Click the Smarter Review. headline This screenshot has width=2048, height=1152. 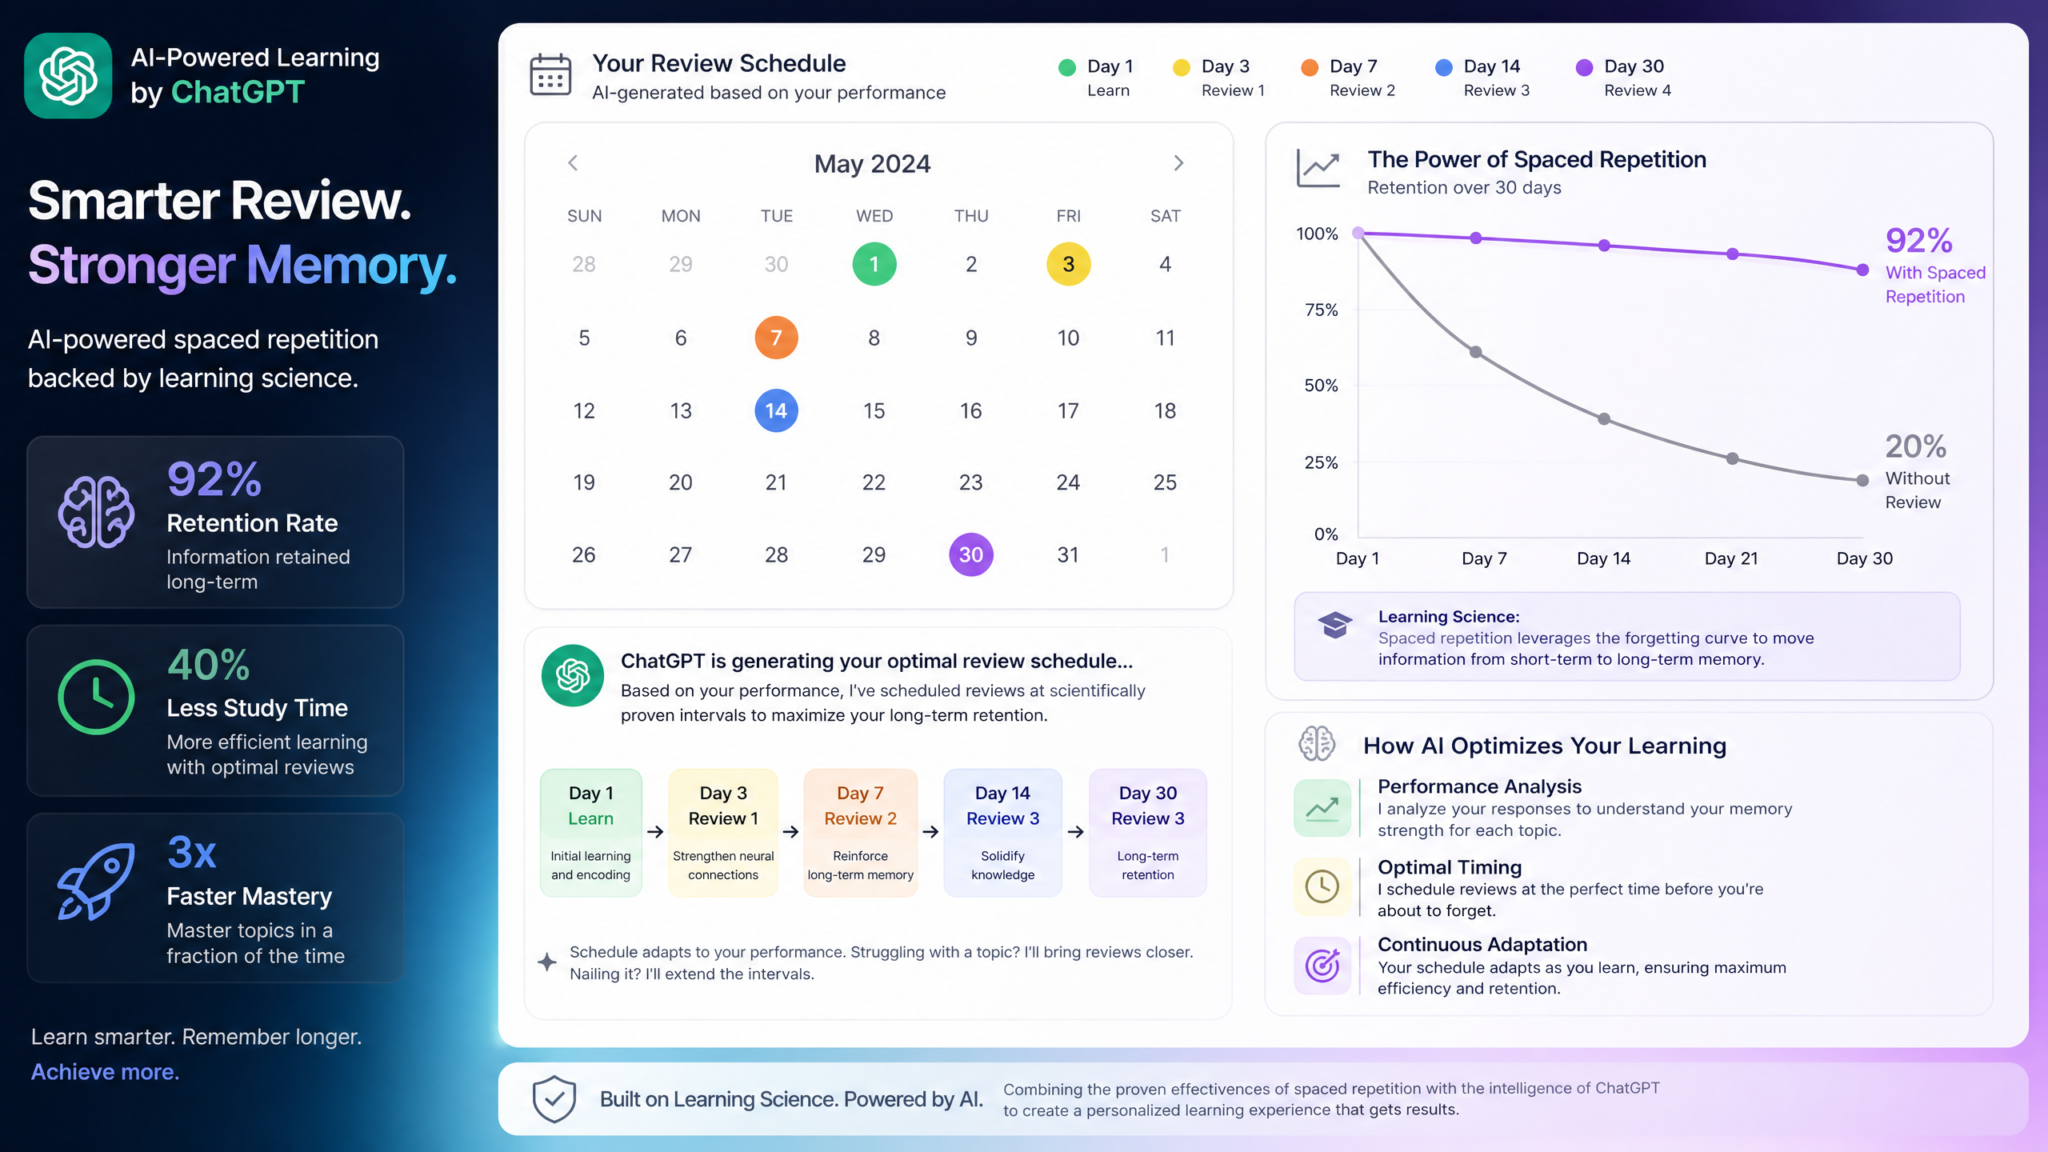click(x=220, y=201)
